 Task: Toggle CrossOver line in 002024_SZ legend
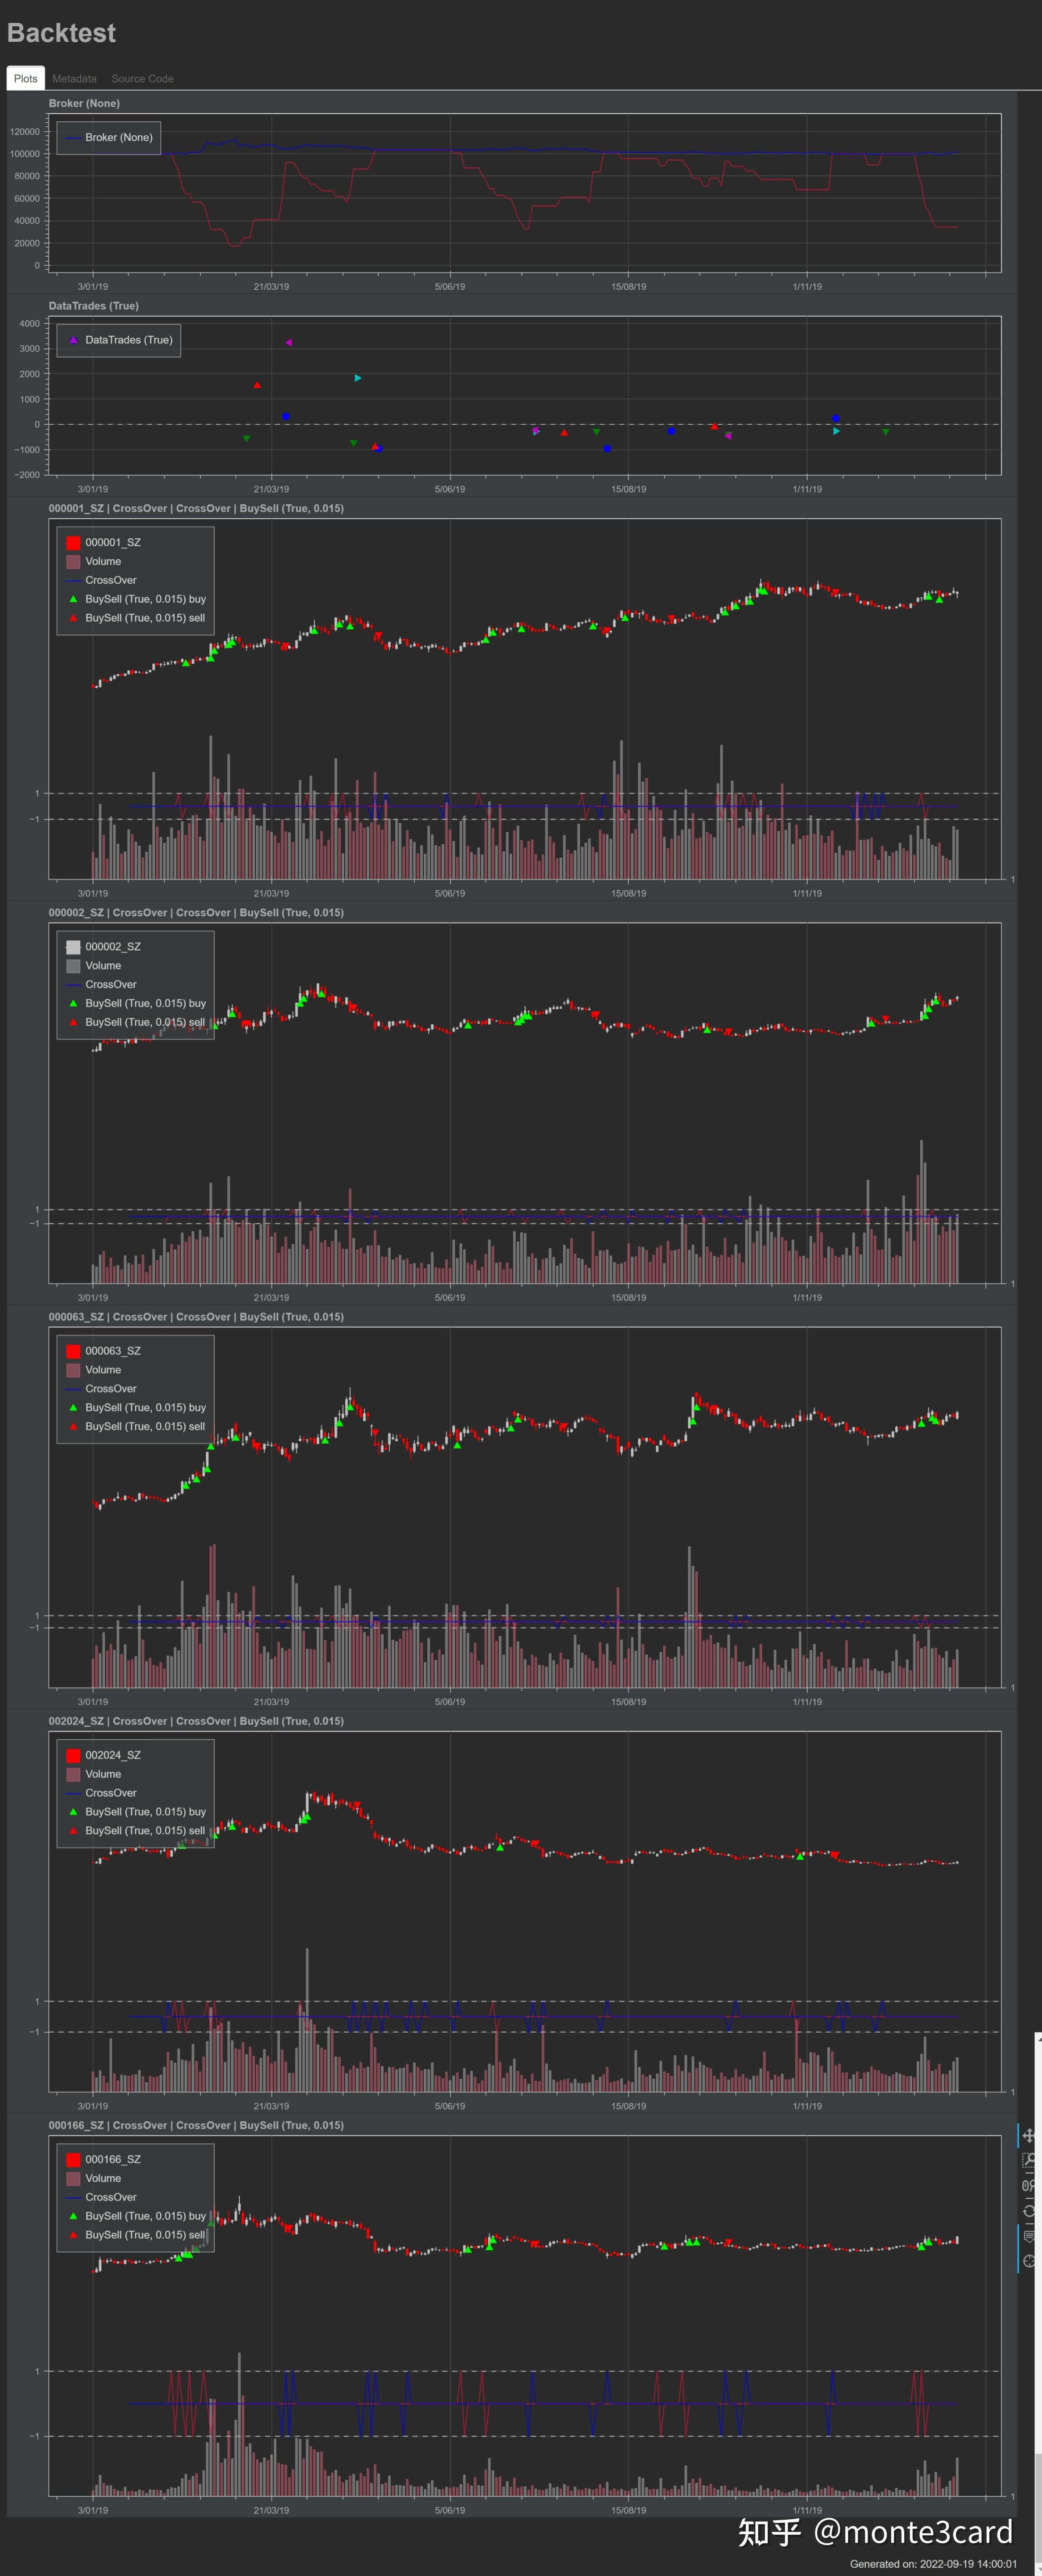click(x=110, y=1793)
